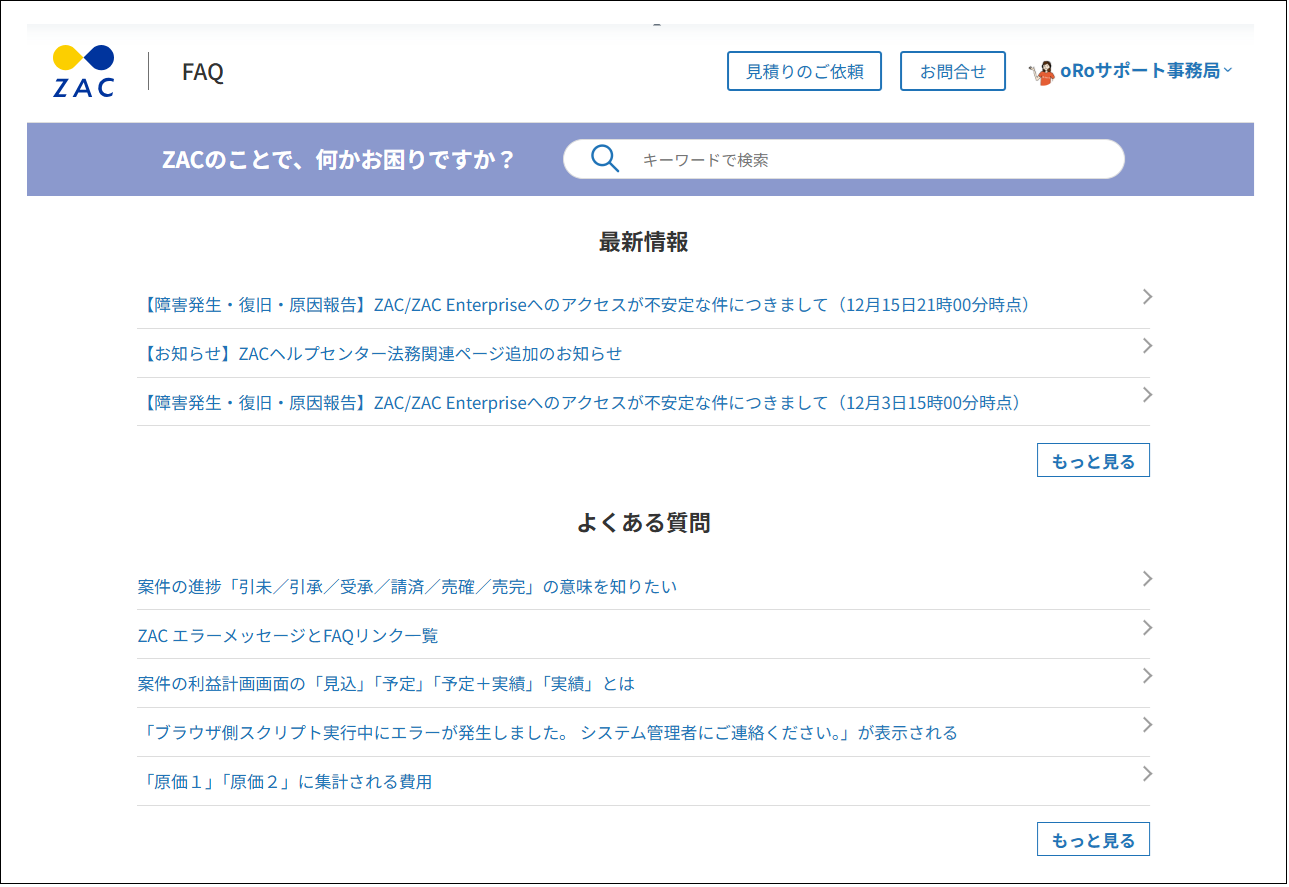Click the 見積りのご依頼 button
This screenshot has width=1289, height=887.
click(x=804, y=70)
